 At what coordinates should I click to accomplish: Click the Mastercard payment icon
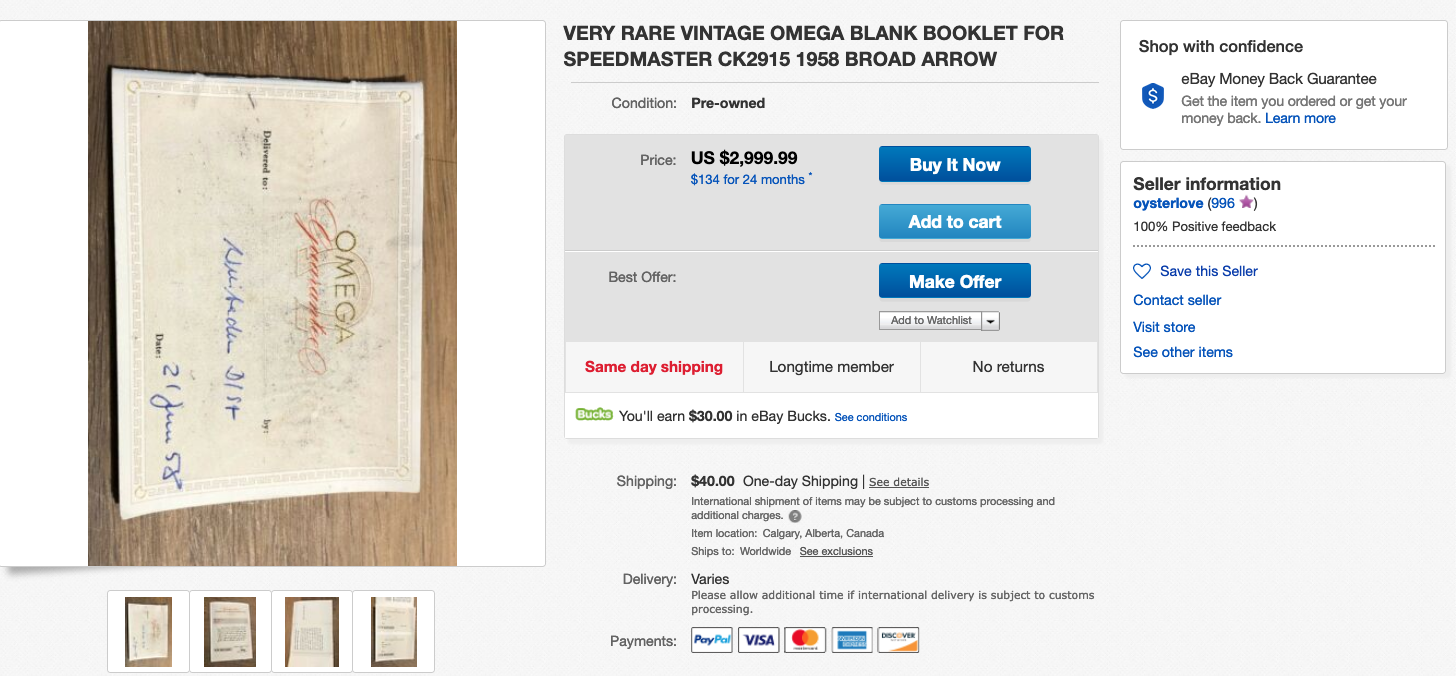(x=805, y=640)
